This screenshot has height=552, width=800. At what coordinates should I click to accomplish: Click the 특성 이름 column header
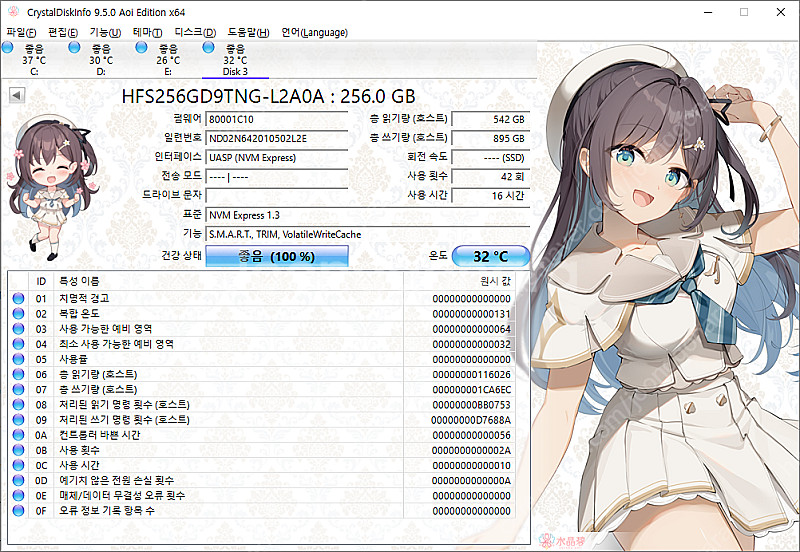pyautogui.click(x=229, y=281)
